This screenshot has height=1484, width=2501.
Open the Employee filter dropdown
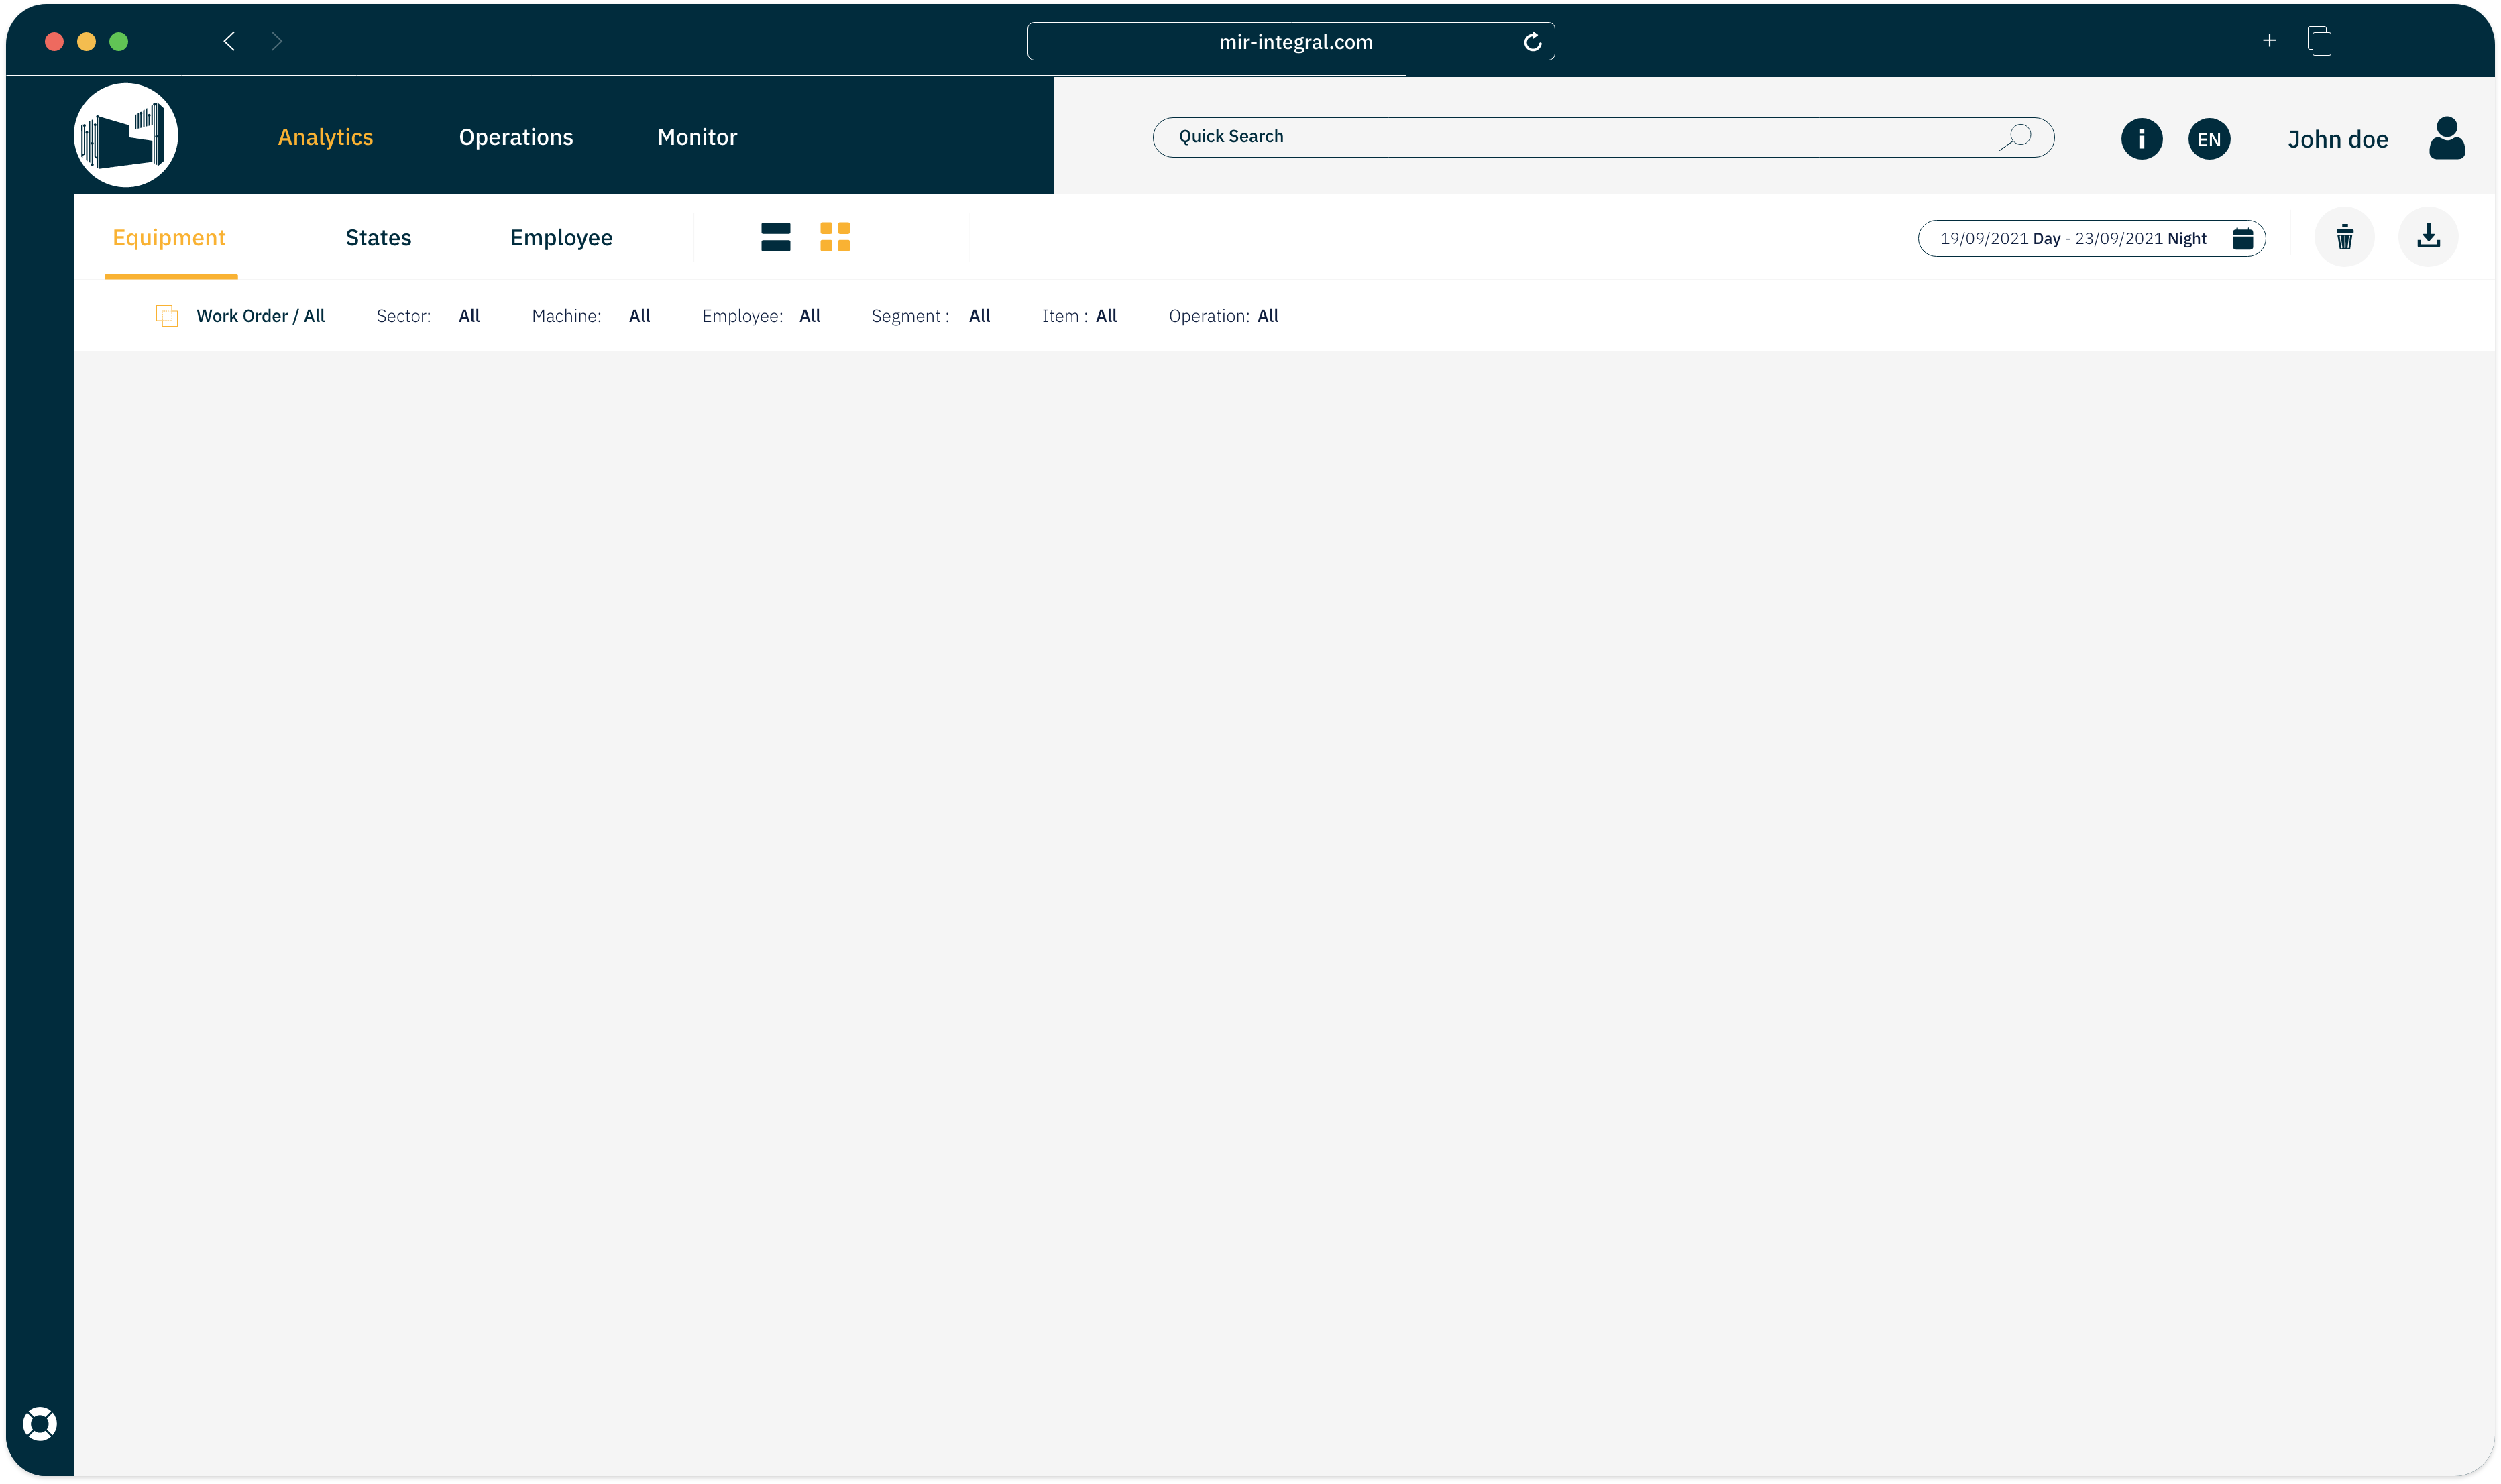pyautogui.click(x=761, y=316)
